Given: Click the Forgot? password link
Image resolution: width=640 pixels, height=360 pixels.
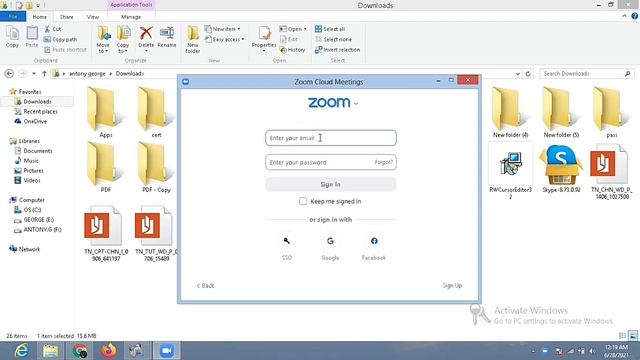Looking at the screenshot, I should (x=384, y=162).
